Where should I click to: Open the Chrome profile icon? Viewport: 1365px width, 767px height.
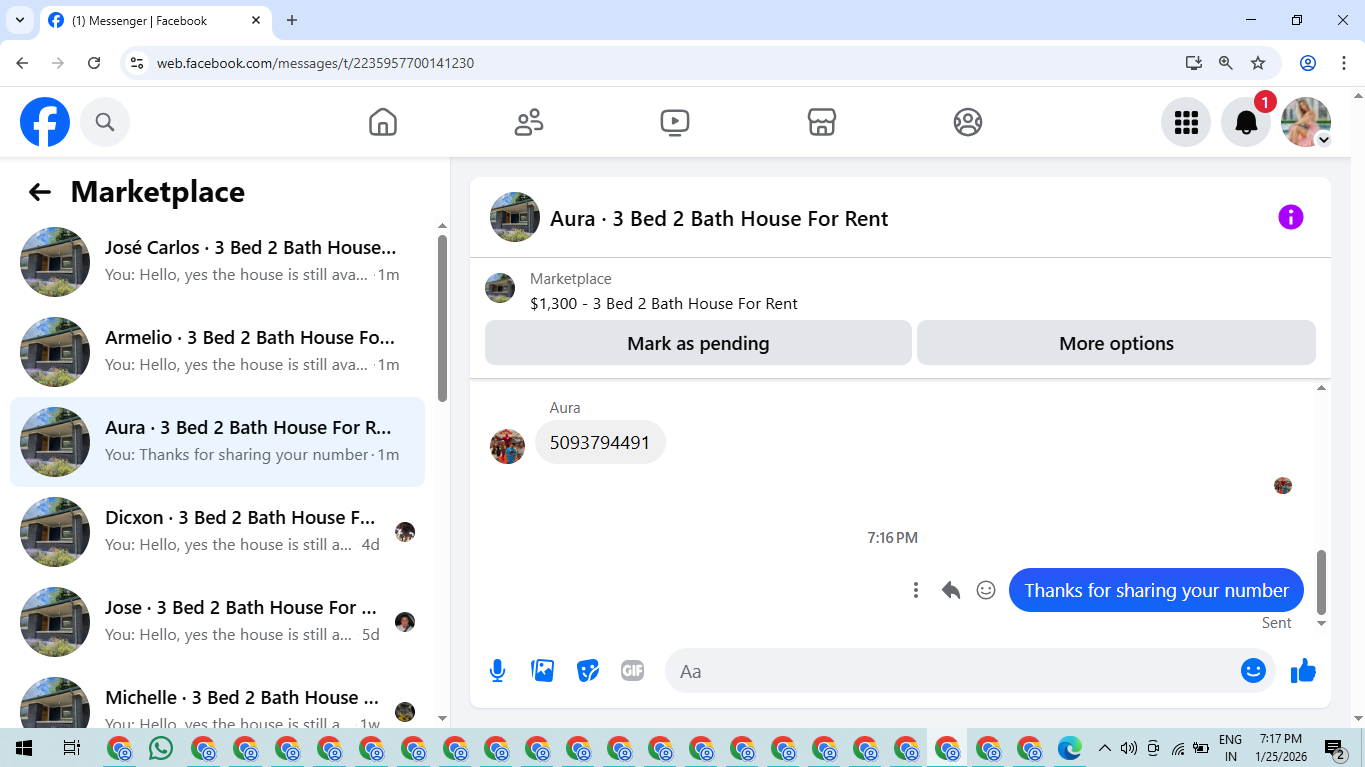pyautogui.click(x=1308, y=63)
